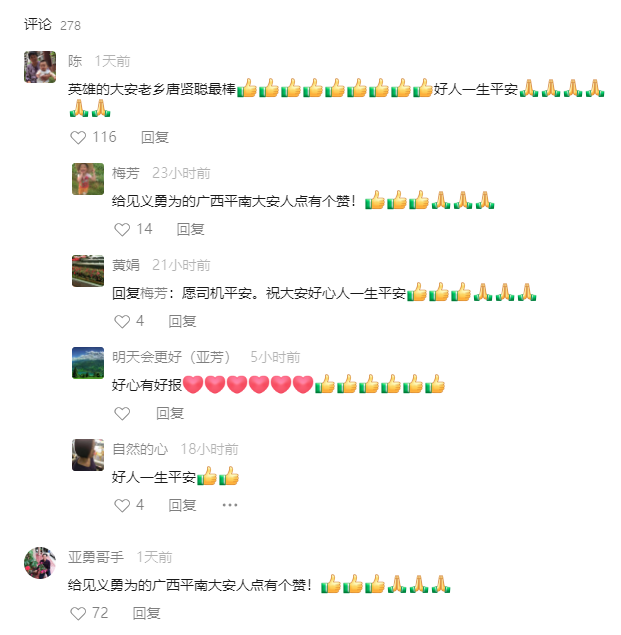Like 明天会更好(亚芳)'s comment heart

coord(122,413)
